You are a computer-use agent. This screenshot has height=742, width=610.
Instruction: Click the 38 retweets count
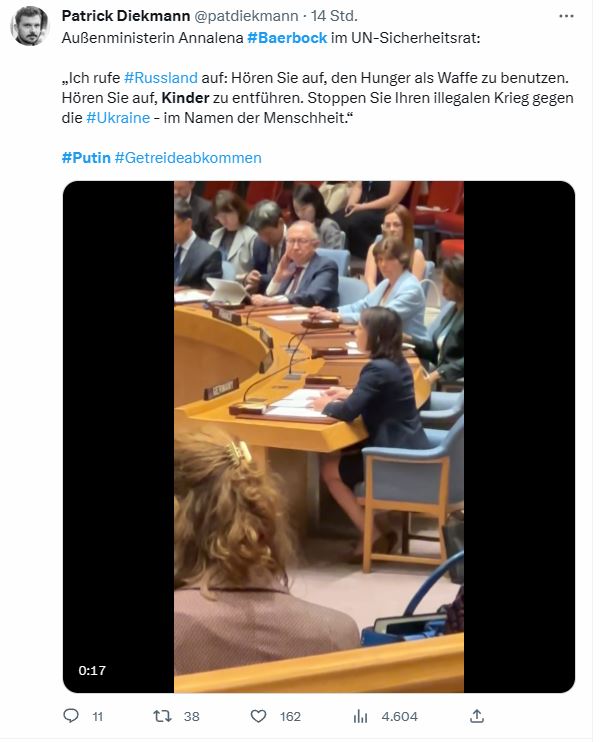pyautogui.click(x=192, y=716)
